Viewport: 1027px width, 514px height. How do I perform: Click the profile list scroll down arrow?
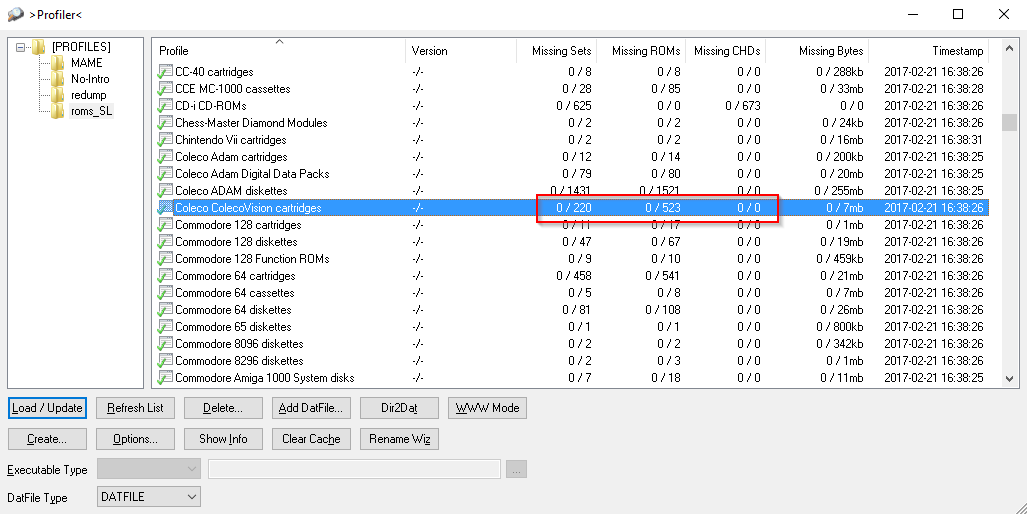1009,378
